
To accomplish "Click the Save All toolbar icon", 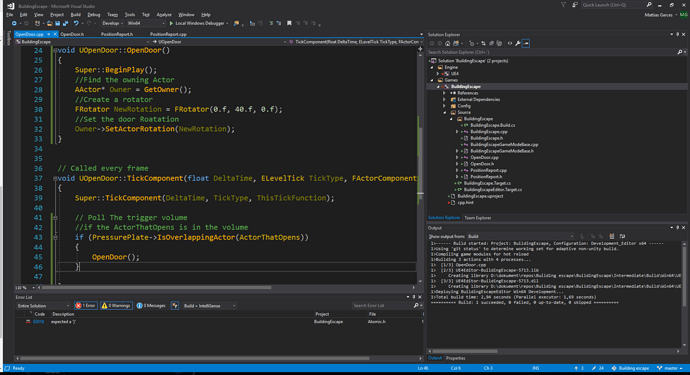I will click(x=66, y=23).
